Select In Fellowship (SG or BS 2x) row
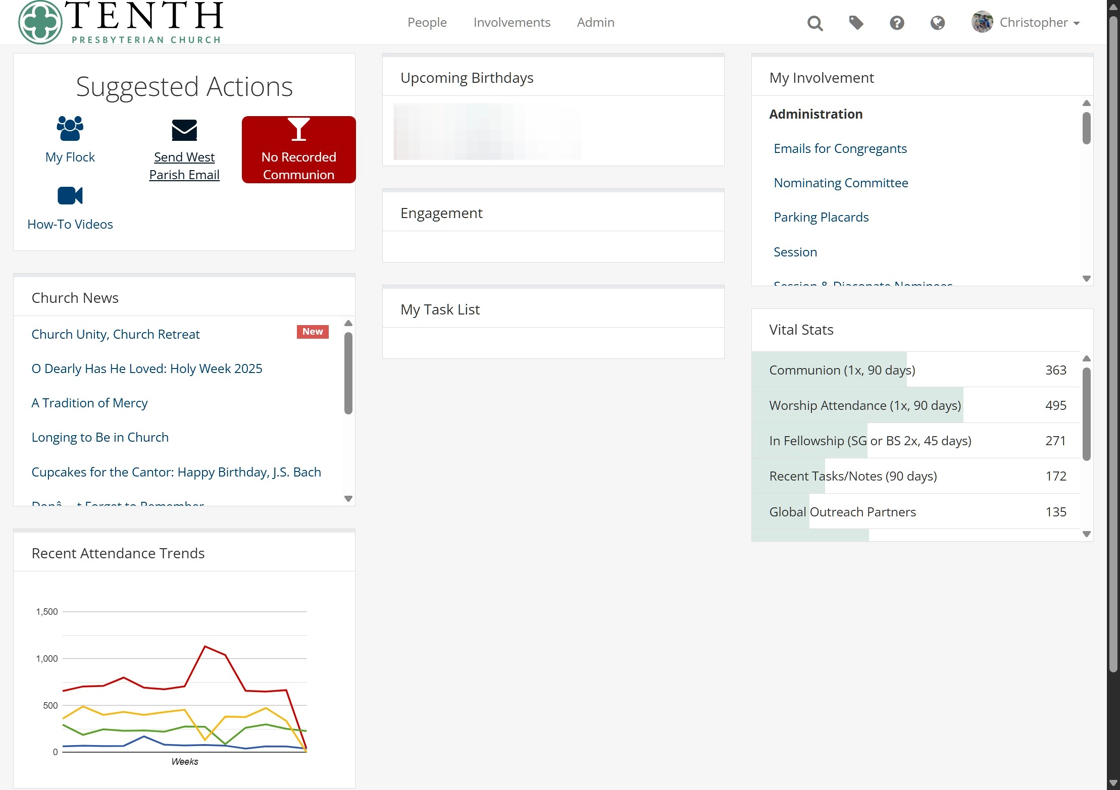Screen dimensions: 1120x790 (916, 441)
